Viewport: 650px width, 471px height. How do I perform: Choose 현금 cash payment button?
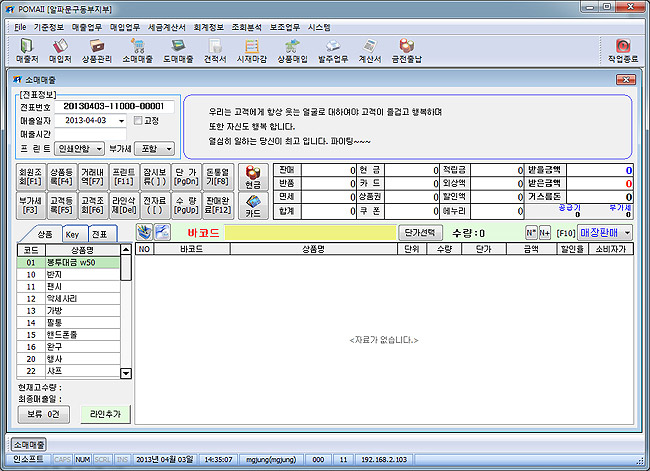pyautogui.click(x=253, y=177)
